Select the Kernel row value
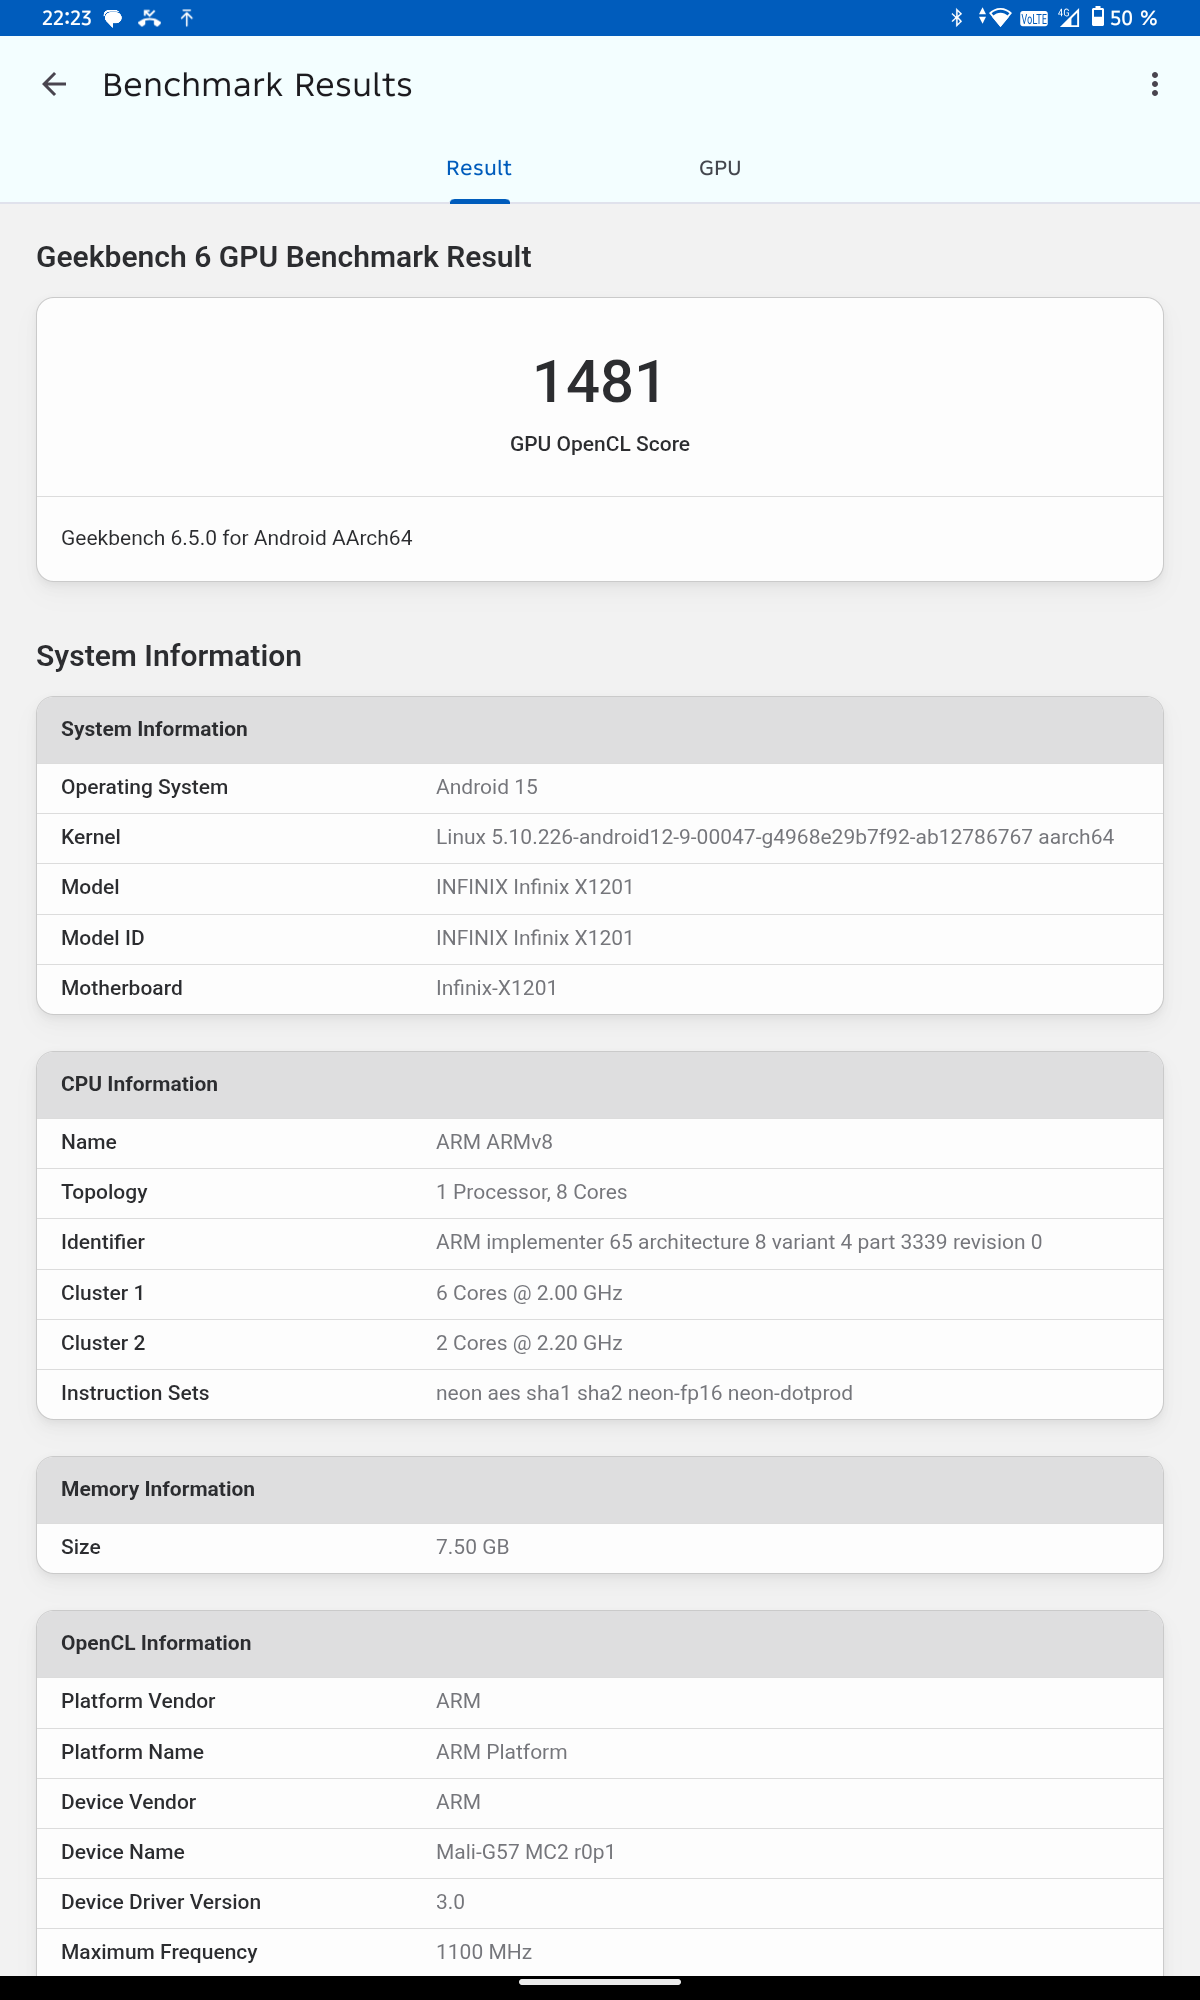Viewport: 1200px width, 2000px height. point(774,837)
